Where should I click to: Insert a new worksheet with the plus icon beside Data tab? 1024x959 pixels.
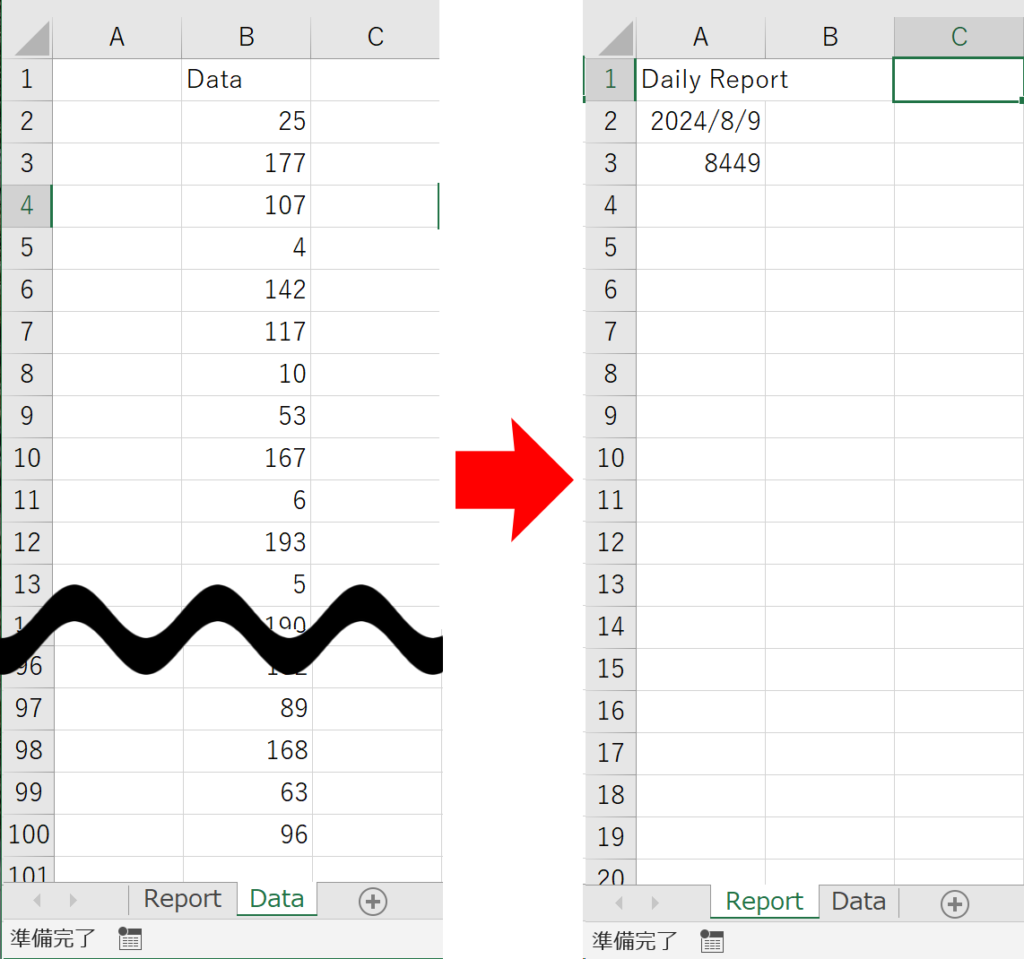[953, 903]
